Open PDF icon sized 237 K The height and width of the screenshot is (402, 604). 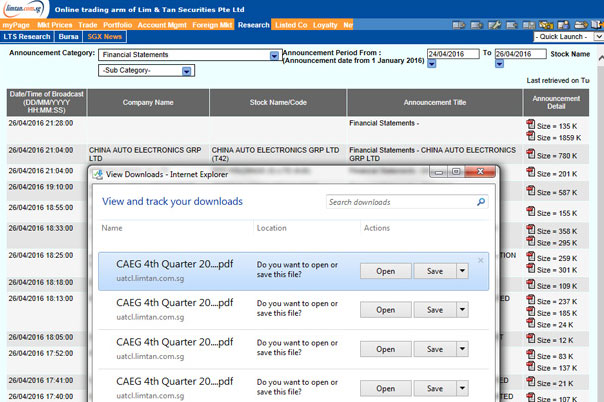(x=531, y=300)
